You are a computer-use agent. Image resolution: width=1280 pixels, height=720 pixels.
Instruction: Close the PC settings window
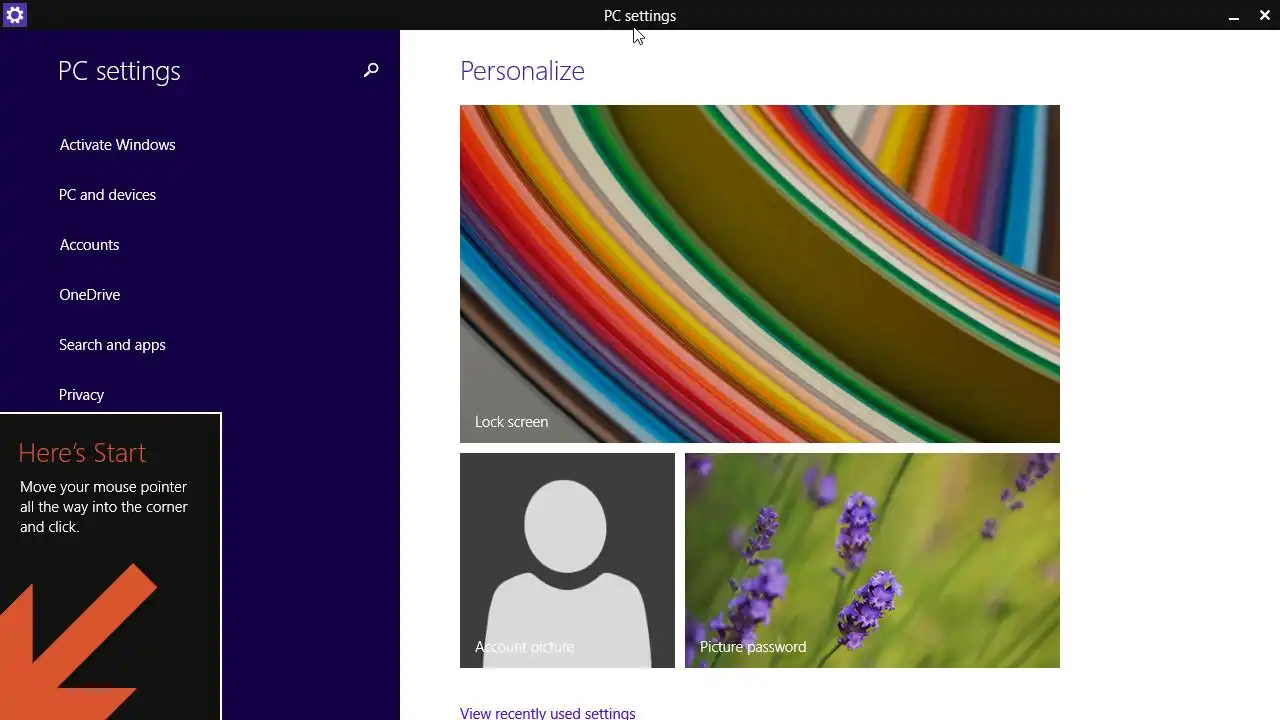1265,15
